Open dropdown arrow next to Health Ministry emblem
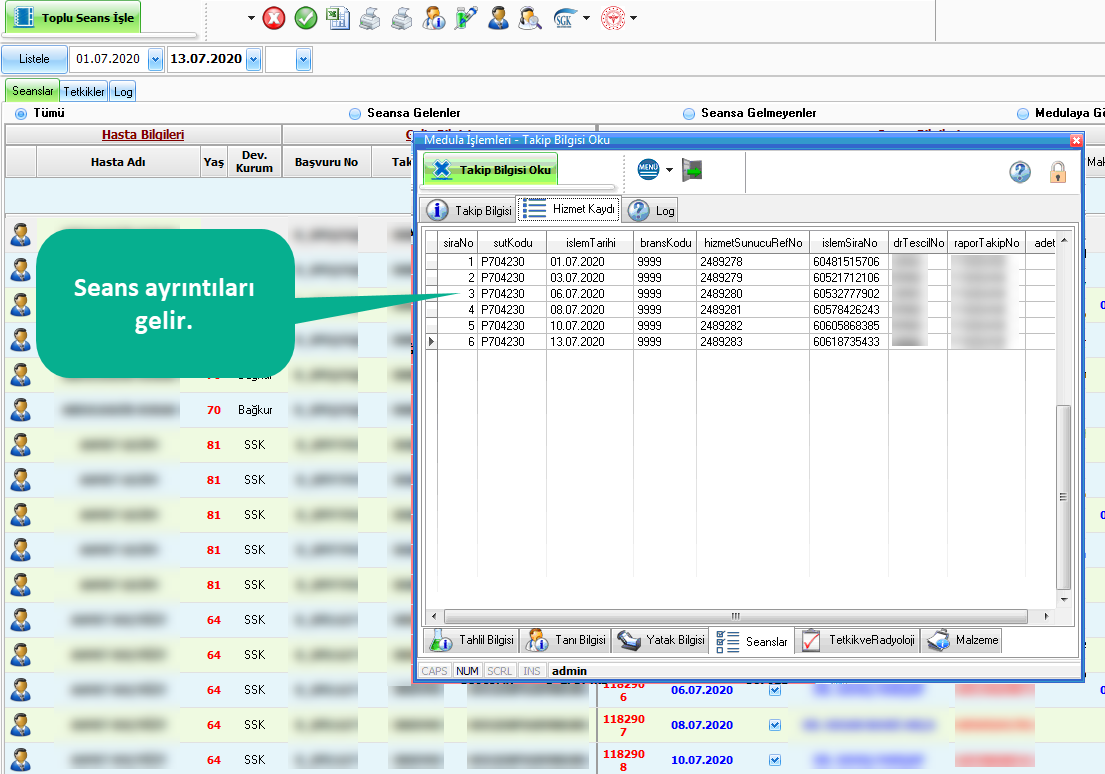Viewport: 1105px width, 774px height. [x=634, y=18]
